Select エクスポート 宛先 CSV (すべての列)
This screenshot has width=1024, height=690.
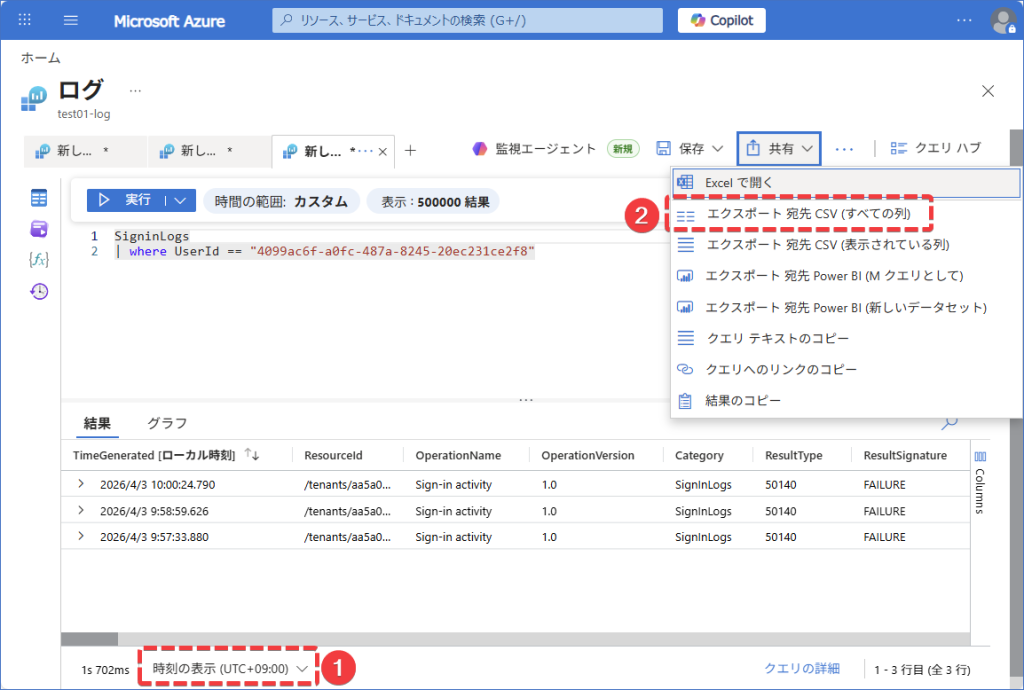tap(808, 214)
